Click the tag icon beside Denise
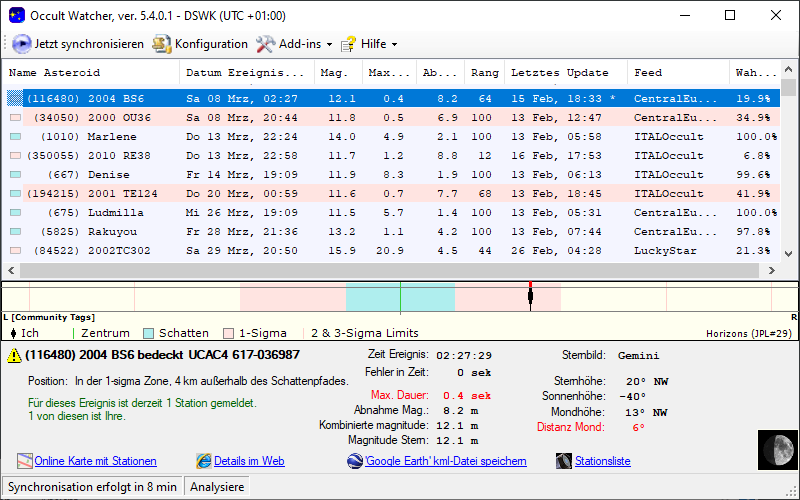Screen dimensions: 800x500 [x=15, y=174]
